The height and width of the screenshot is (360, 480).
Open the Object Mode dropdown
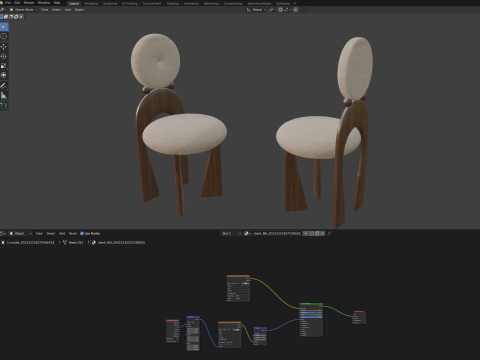coord(23,10)
